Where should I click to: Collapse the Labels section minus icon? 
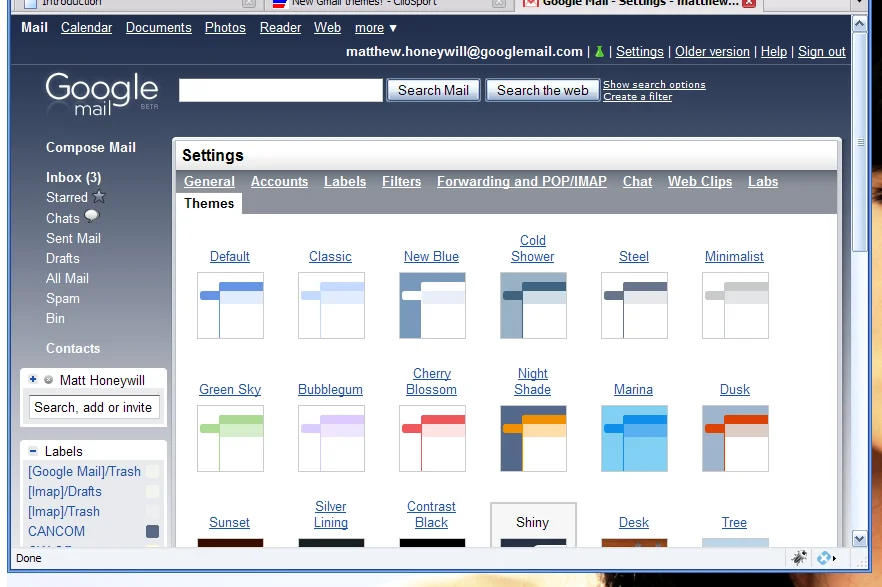click(x=33, y=451)
